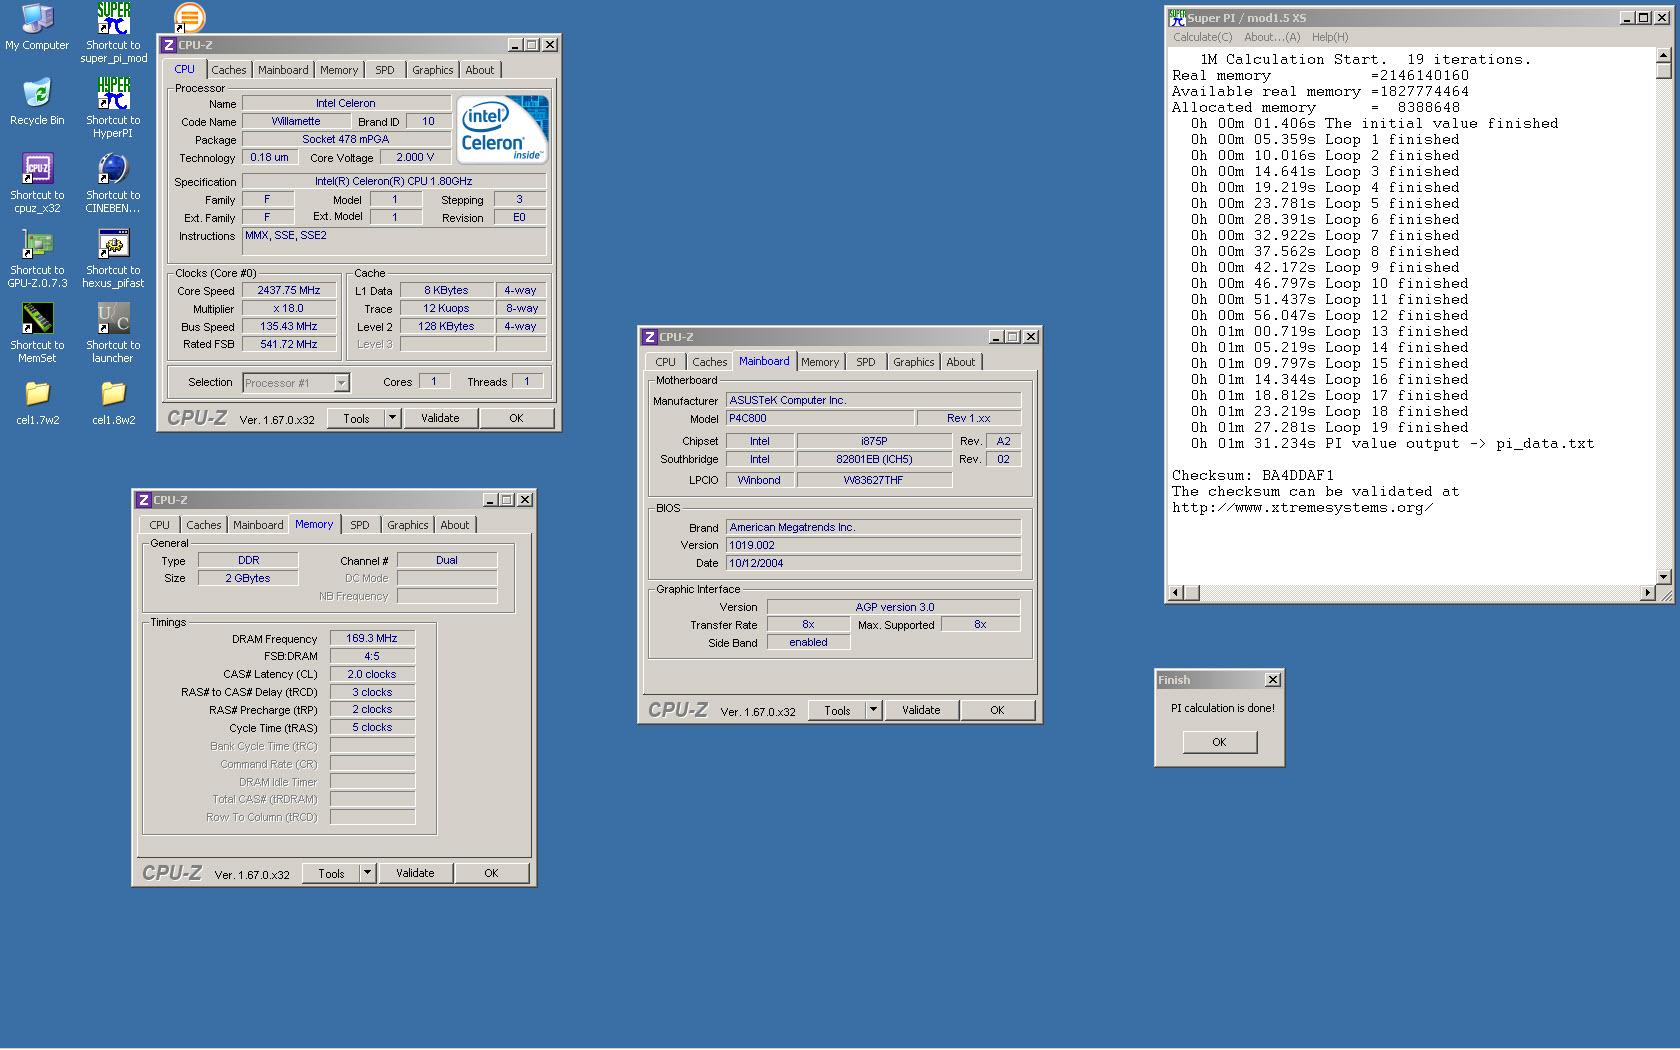Screen dimensions: 1680x1050
Task: Select the Shortcut to cpuz_x32 icon
Action: pos(37,183)
